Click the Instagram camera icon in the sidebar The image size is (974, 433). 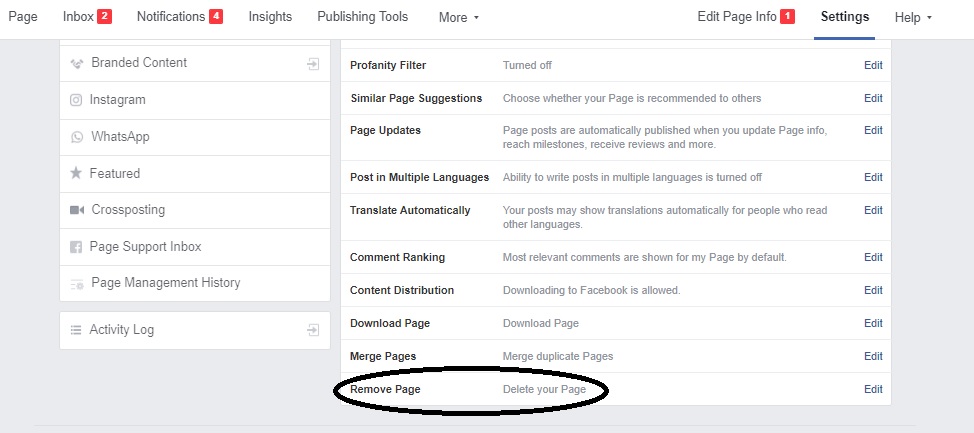point(76,100)
